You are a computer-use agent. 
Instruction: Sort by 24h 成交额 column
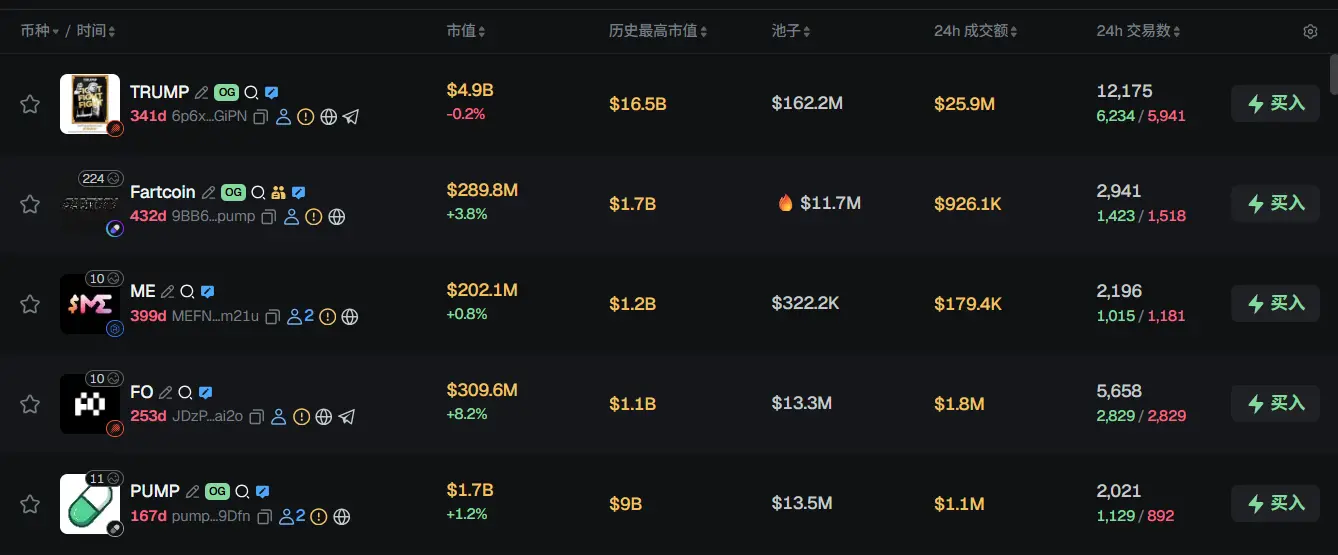(x=975, y=31)
